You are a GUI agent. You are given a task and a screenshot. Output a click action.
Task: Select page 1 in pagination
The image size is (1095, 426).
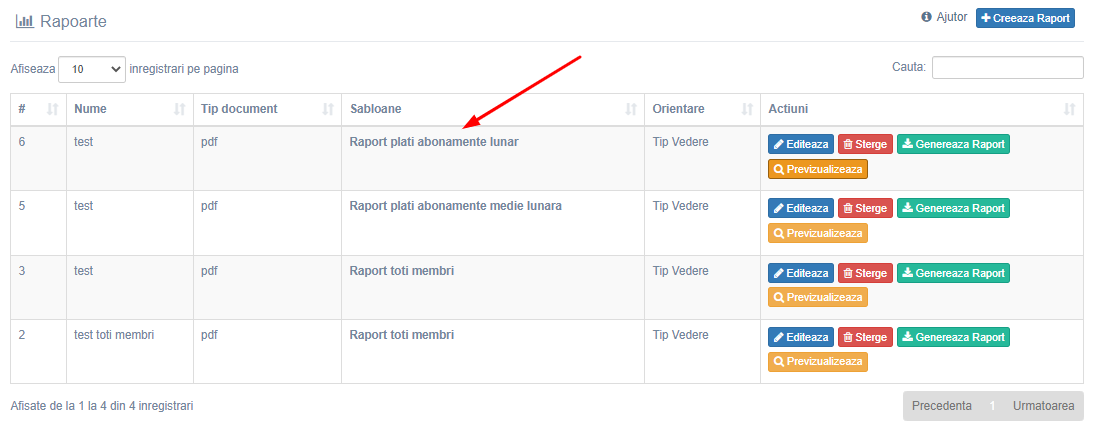coord(992,406)
